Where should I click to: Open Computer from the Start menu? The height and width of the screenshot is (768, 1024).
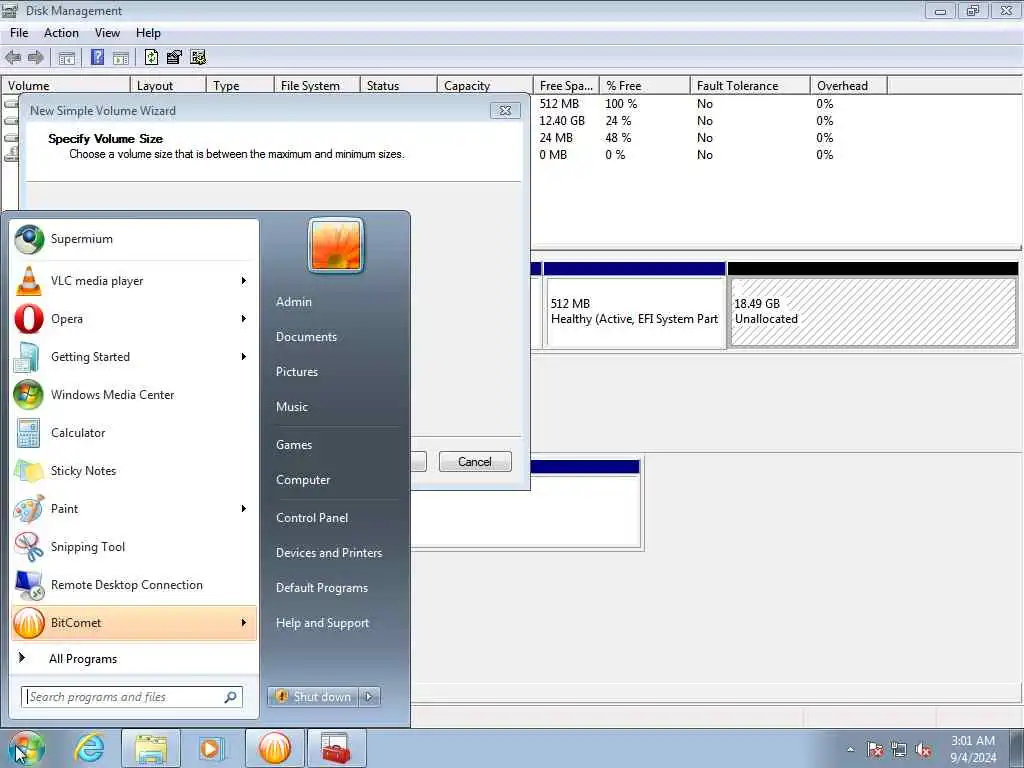click(303, 480)
